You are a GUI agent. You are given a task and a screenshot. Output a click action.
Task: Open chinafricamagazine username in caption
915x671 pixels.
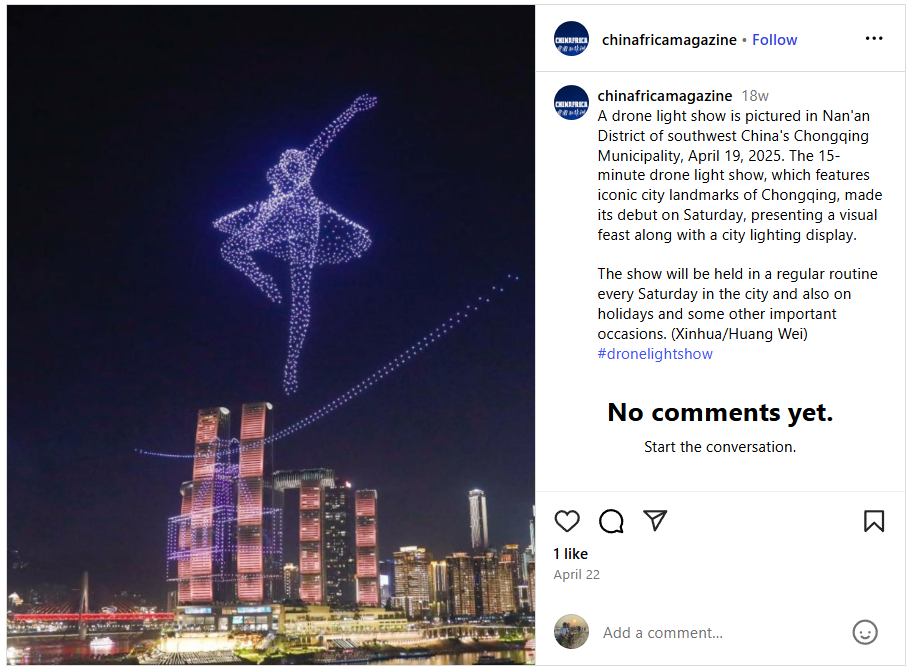[665, 96]
